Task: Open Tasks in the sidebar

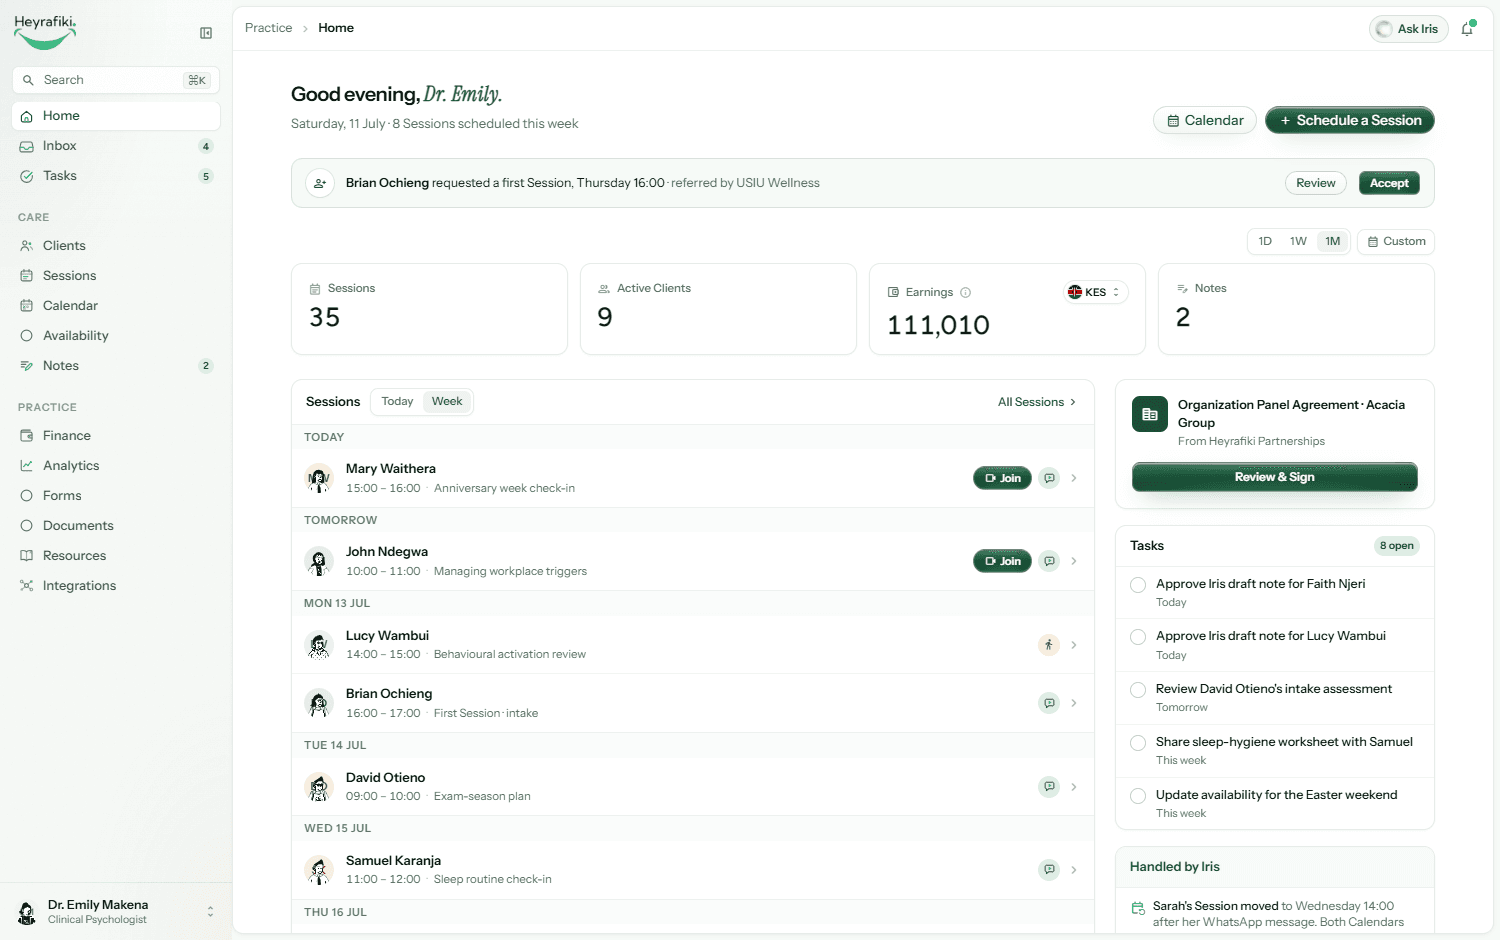Action: click(x=116, y=176)
